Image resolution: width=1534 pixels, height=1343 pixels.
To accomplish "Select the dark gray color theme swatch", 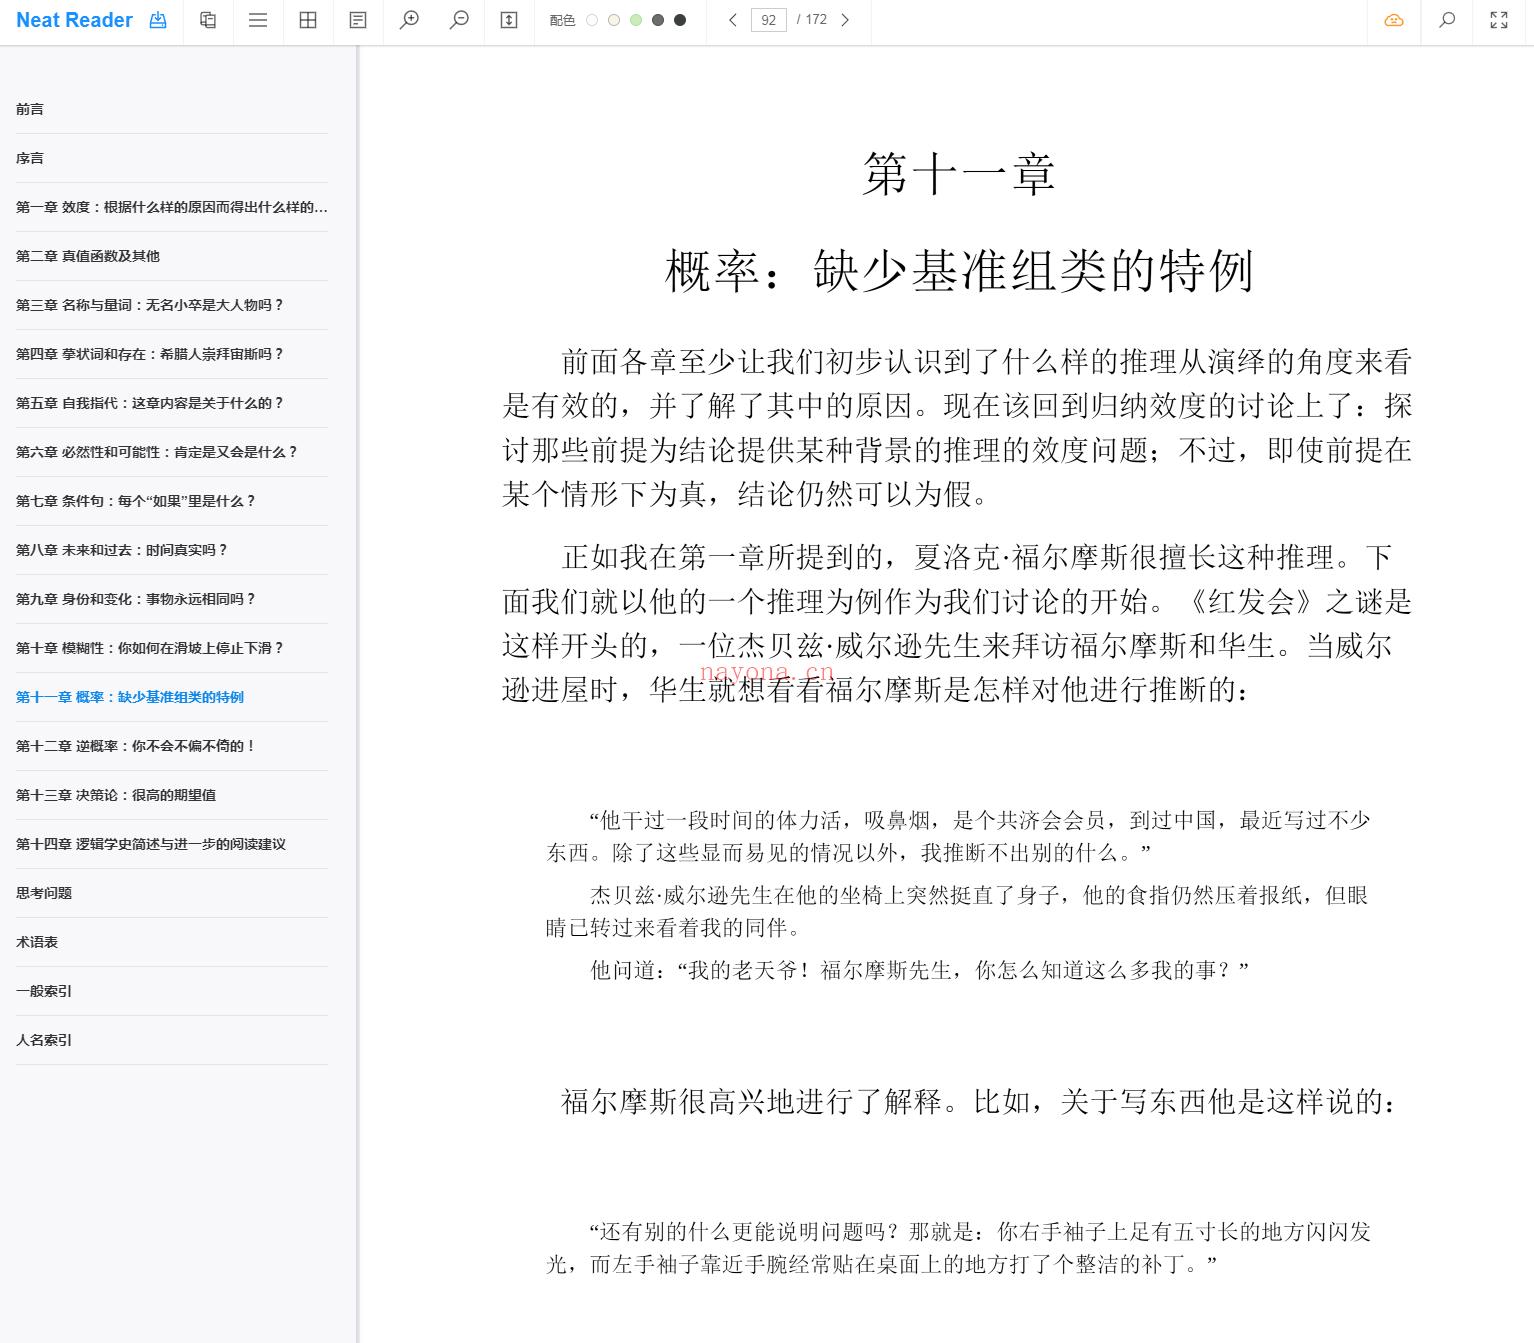I will [658, 20].
